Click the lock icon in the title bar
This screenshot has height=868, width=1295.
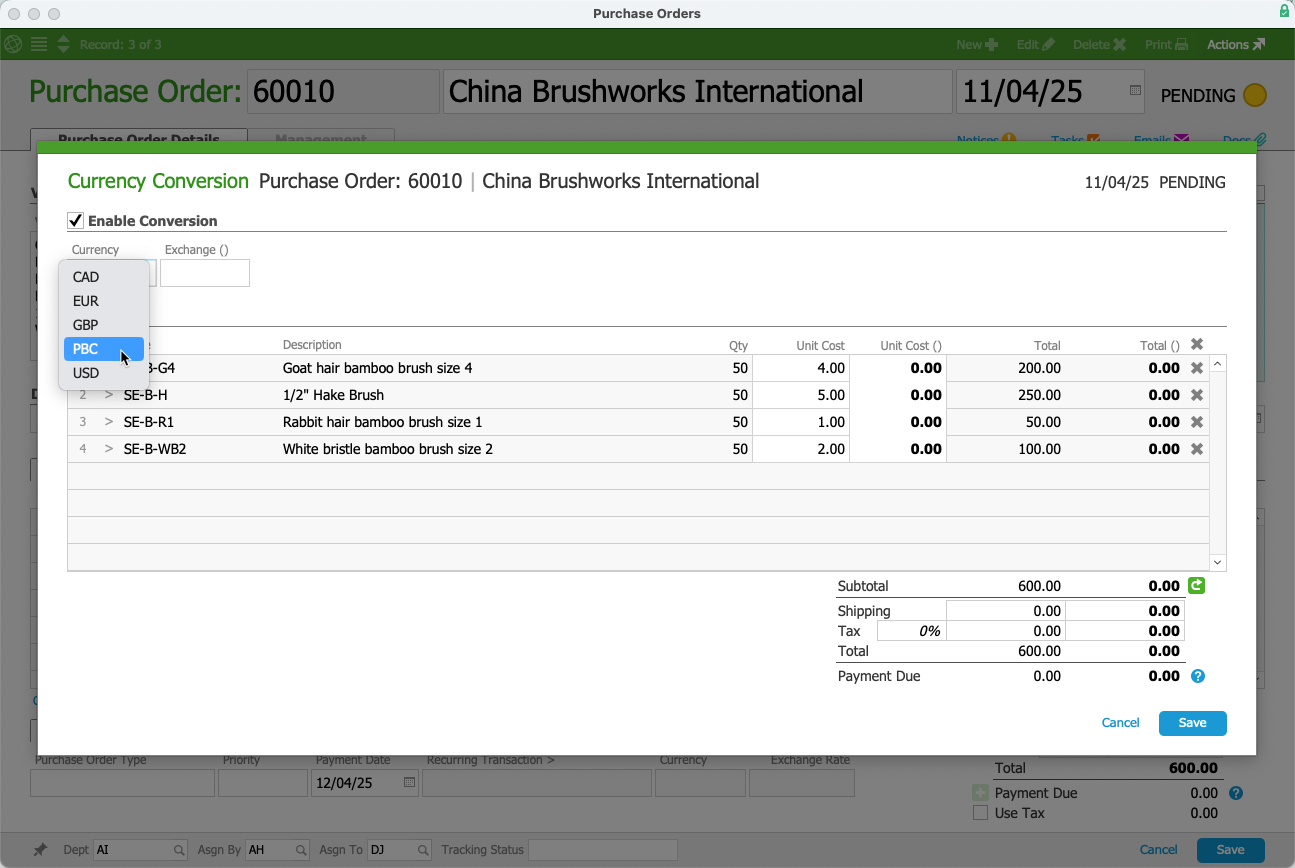(1284, 12)
